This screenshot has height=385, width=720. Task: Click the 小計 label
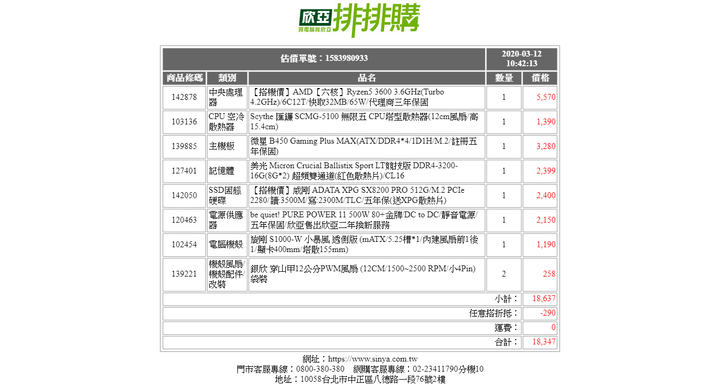coord(506,299)
